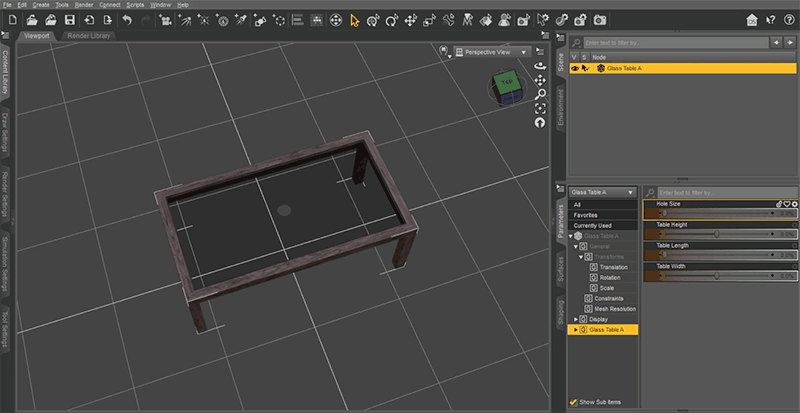This screenshot has height=413, width=800.
Task: Click the Save floppy disk icon
Action: coord(70,20)
